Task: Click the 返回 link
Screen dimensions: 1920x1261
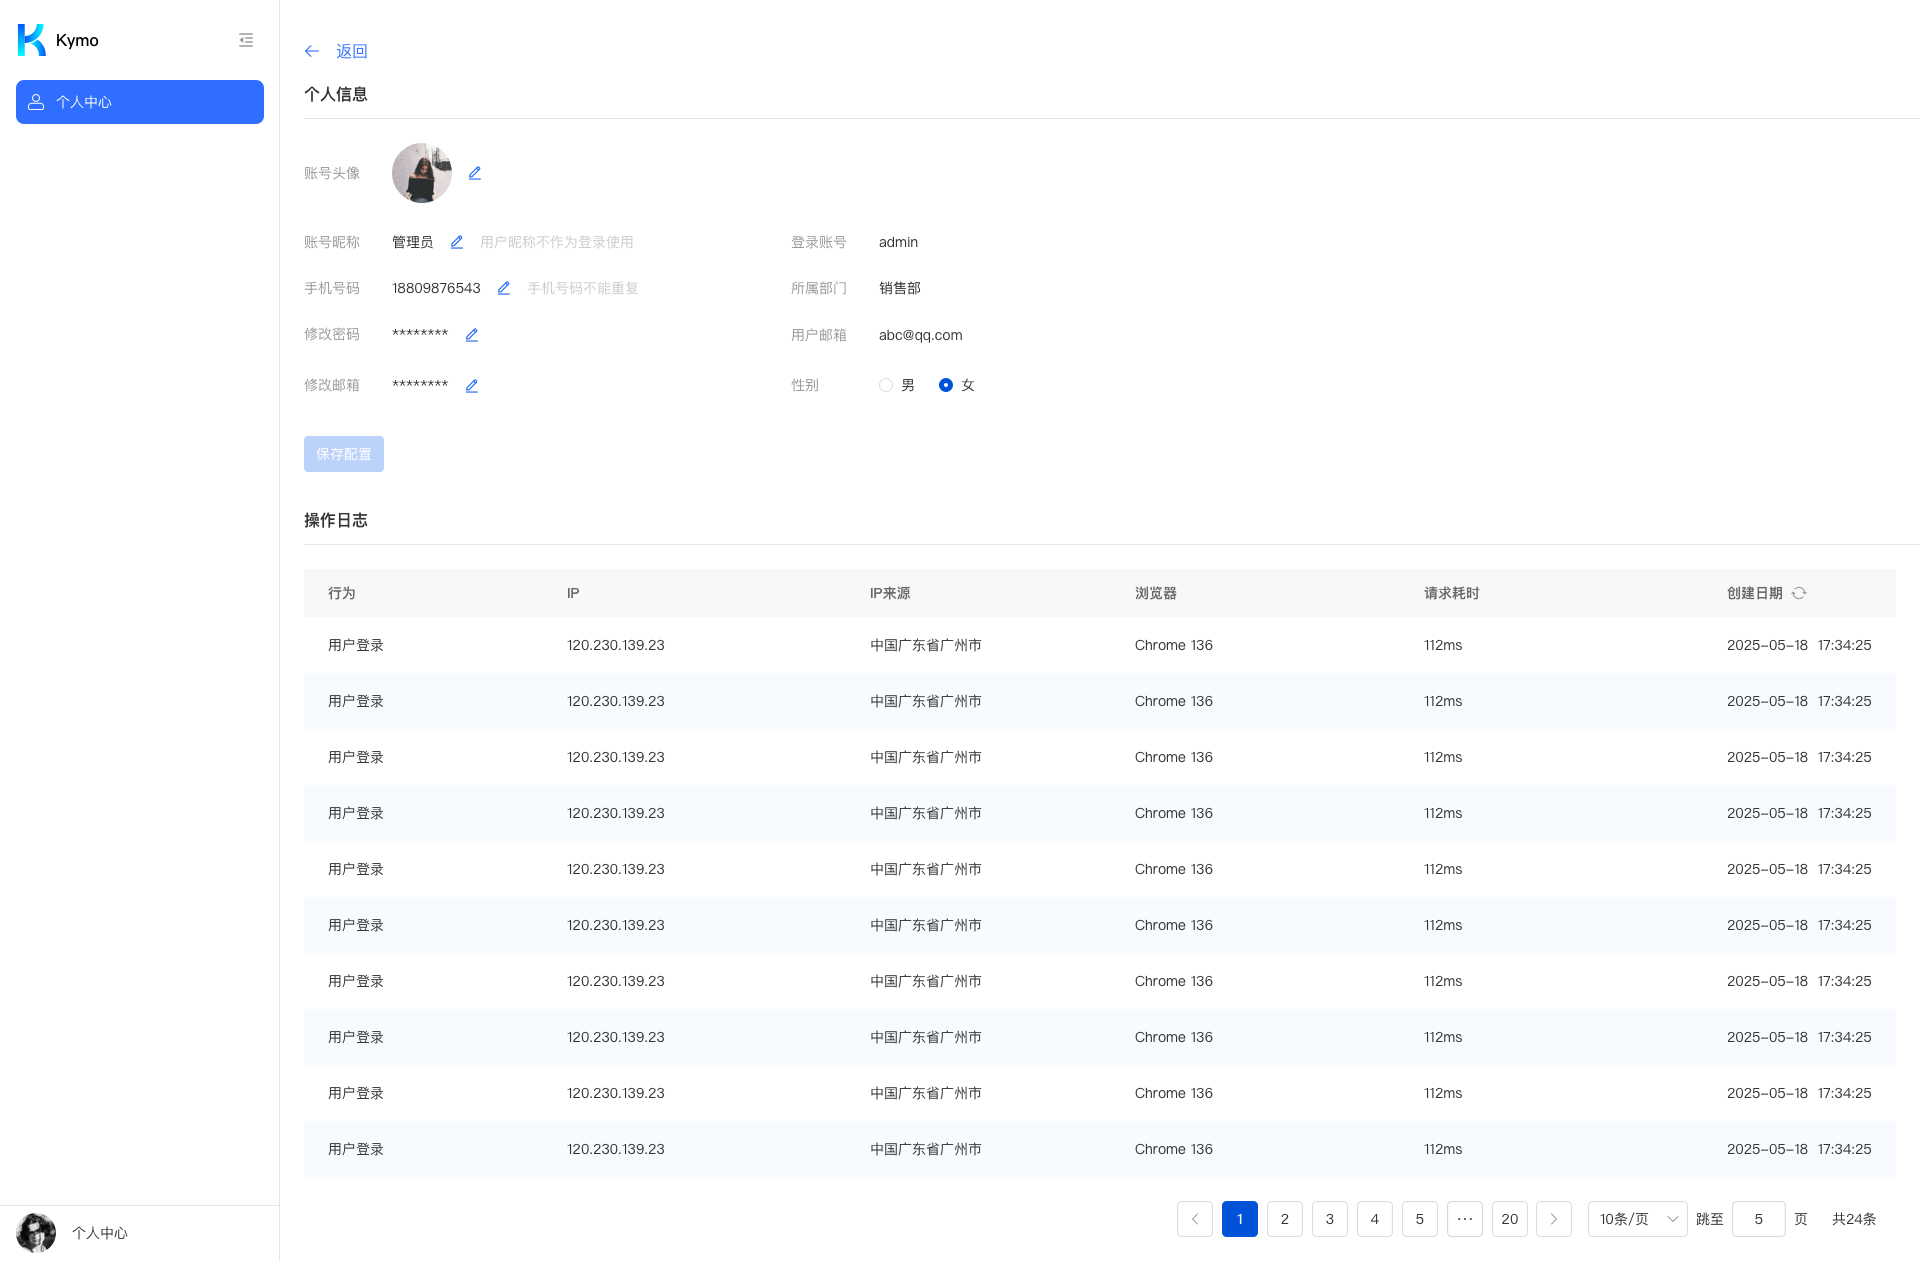Action: pos(352,51)
